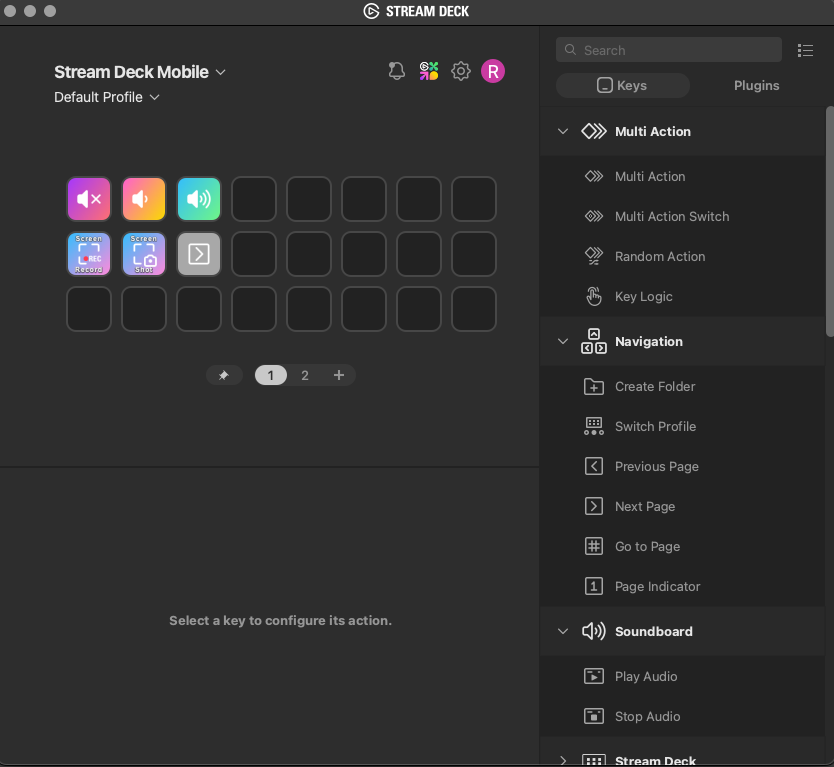Open the notifications bell icon
Screen dimensions: 834x767
point(397,71)
